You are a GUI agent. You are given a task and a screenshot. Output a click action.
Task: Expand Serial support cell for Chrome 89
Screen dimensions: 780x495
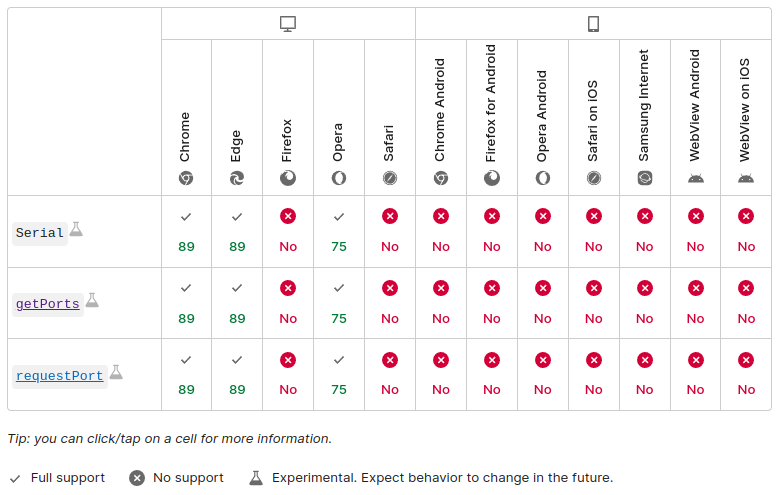coord(186,231)
